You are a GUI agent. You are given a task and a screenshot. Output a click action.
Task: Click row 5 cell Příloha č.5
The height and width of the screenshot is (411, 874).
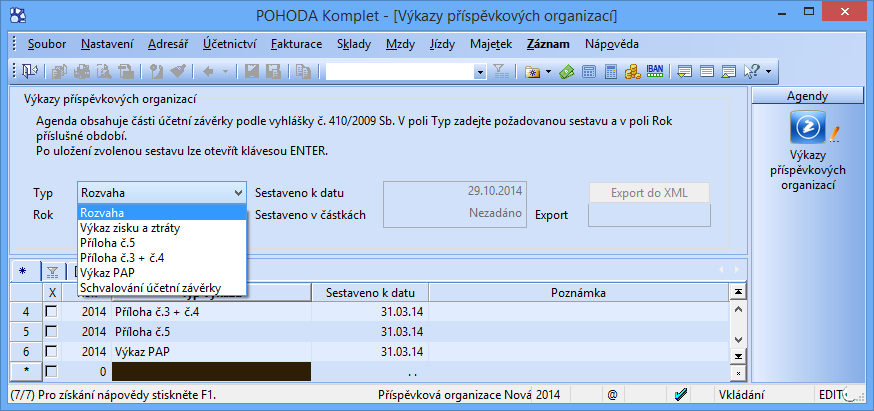coord(211,332)
